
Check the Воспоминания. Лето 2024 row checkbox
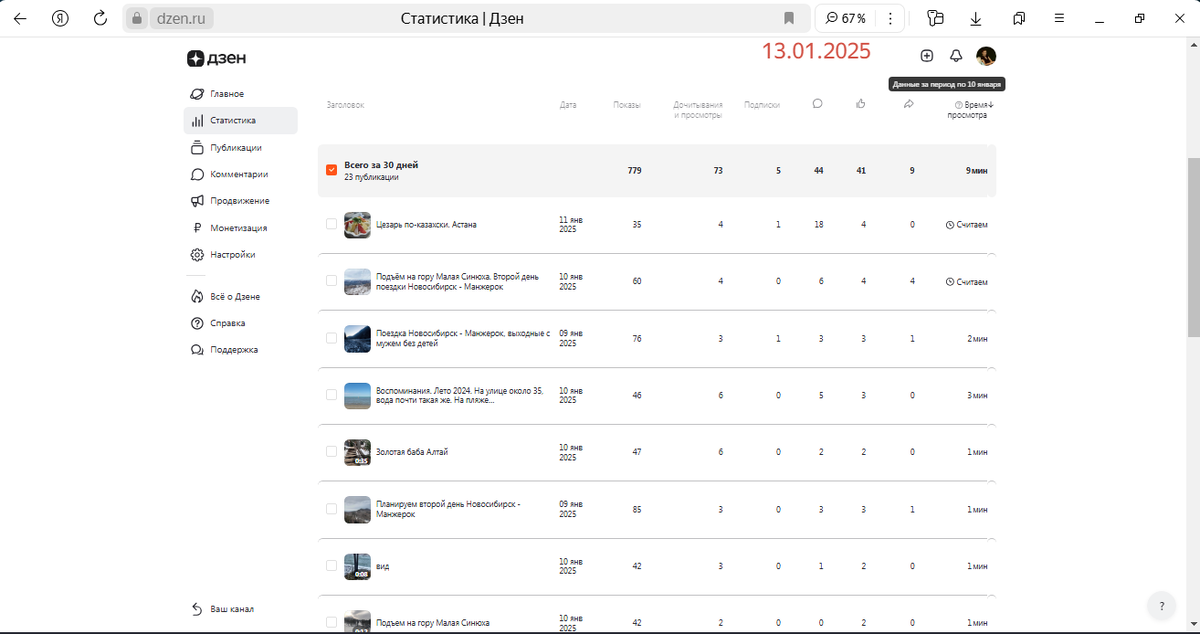click(331, 395)
